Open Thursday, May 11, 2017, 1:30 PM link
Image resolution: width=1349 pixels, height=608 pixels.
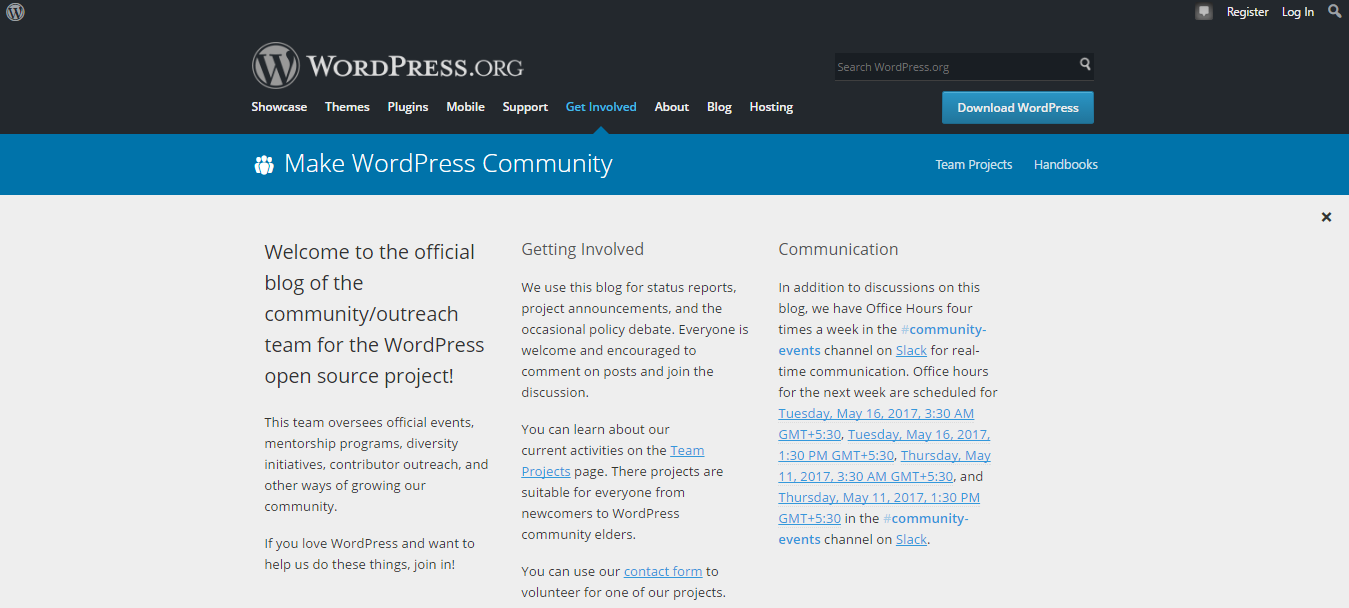pyautogui.click(x=879, y=508)
